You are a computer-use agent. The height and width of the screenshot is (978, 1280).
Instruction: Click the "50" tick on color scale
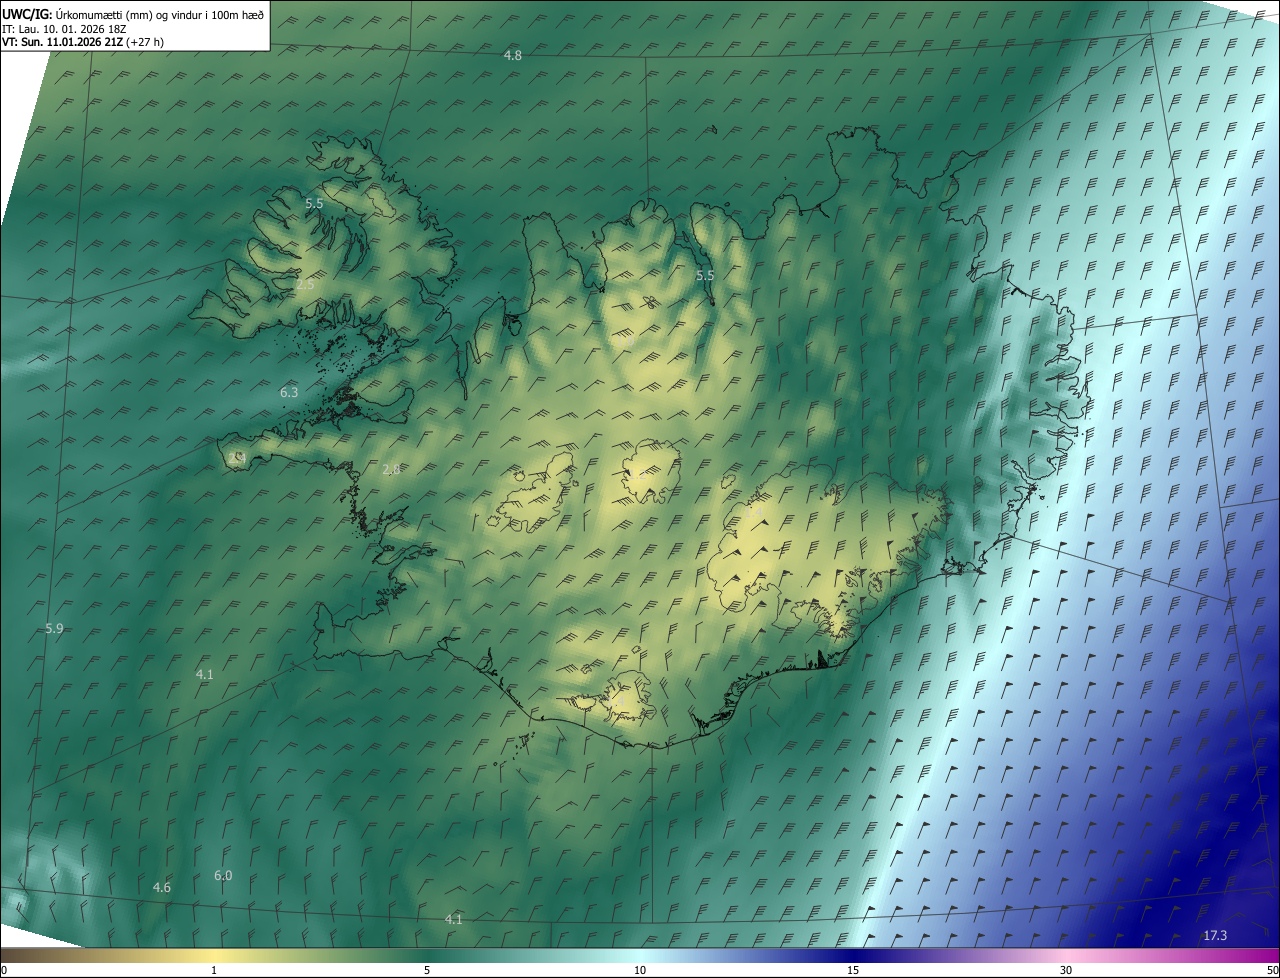1272,970
